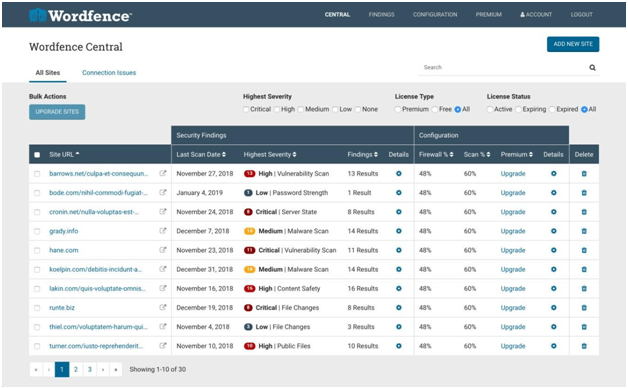Switch to Connection Issues tab
628x389 pixels.
tap(109, 73)
